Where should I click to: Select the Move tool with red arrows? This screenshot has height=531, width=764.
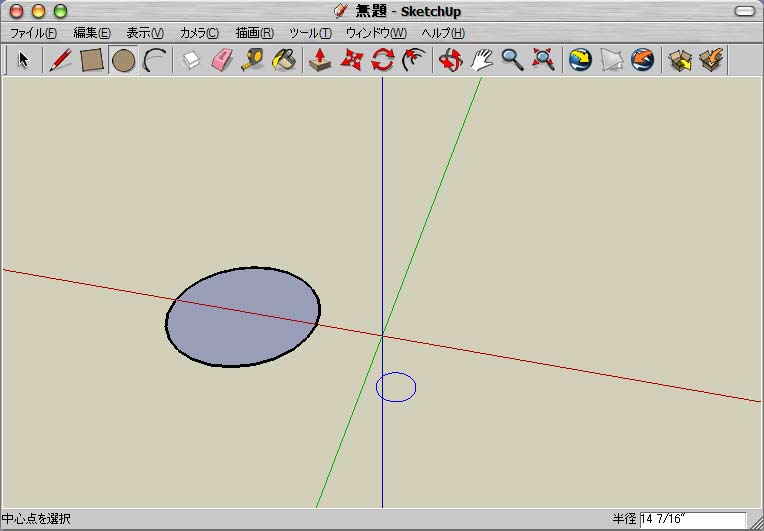(x=351, y=60)
